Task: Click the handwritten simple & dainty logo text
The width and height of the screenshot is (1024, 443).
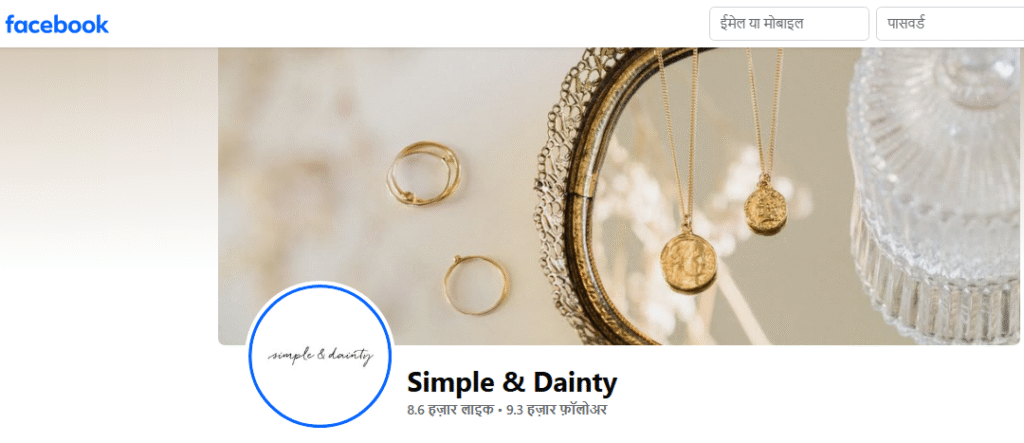Action: pos(320,356)
